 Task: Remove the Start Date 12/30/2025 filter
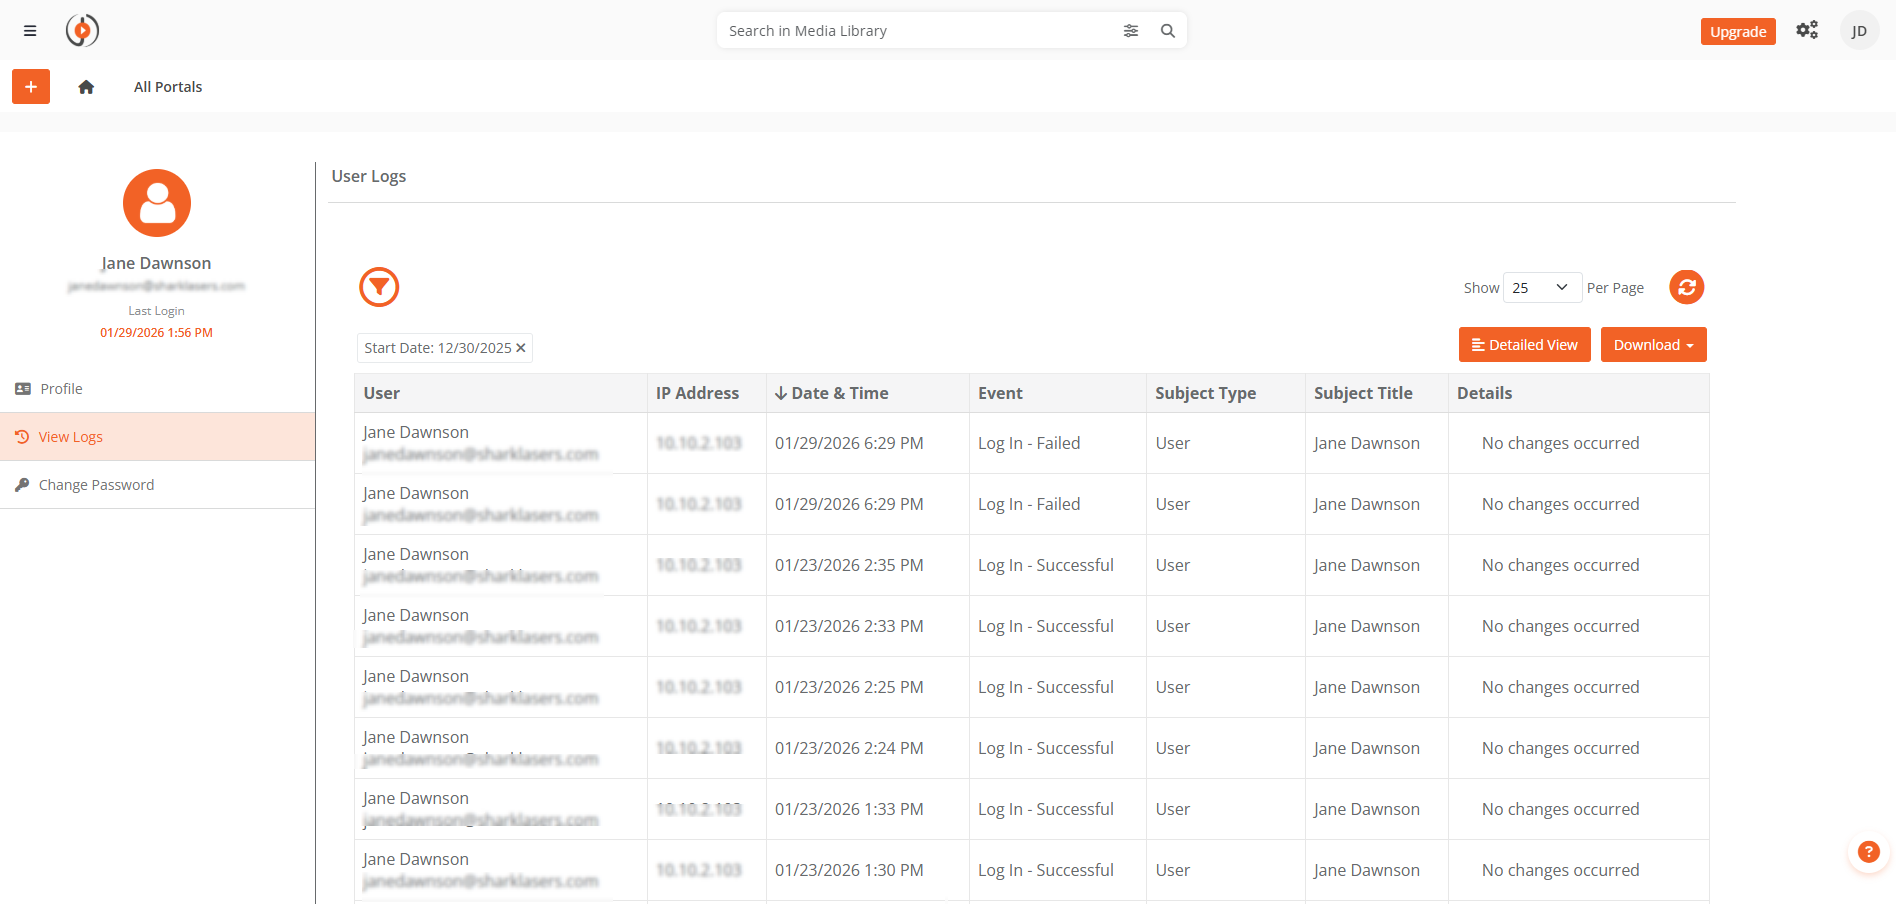tap(521, 348)
